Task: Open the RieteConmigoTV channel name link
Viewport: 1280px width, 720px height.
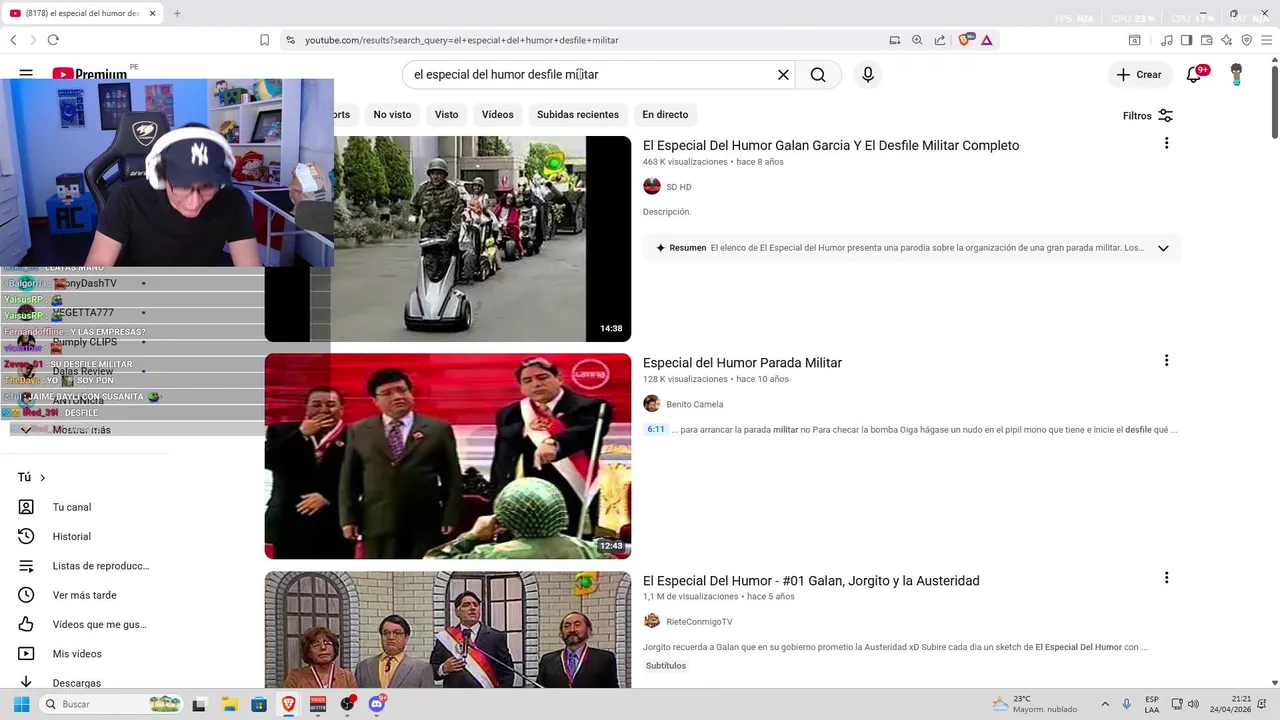Action: click(699, 622)
